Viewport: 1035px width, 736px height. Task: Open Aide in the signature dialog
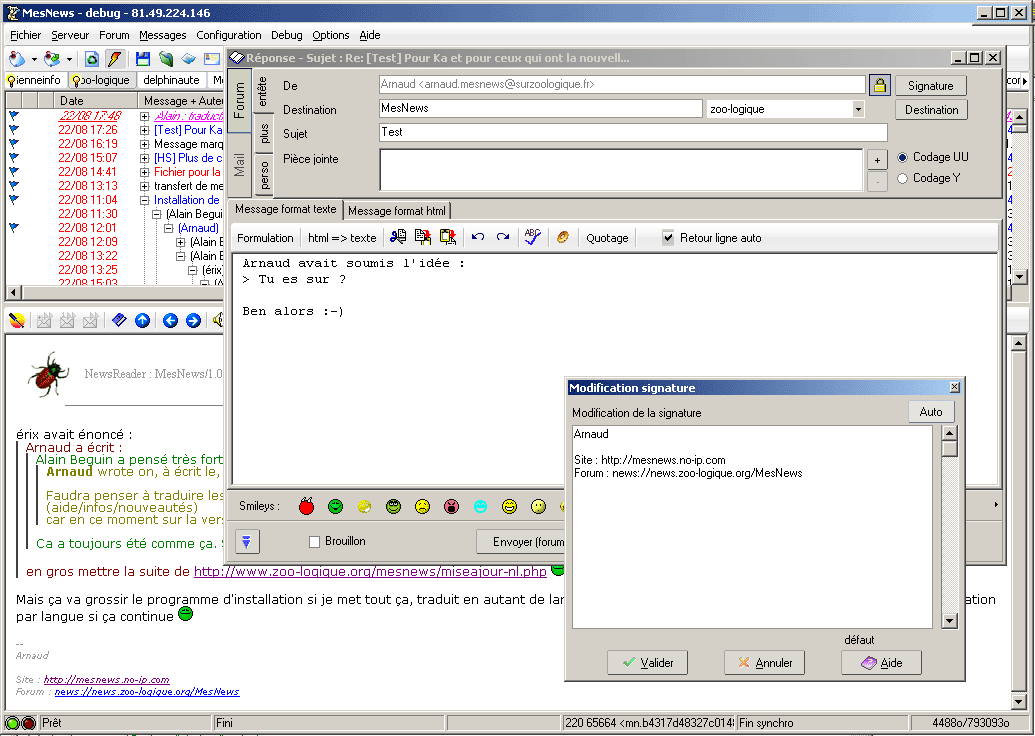click(881, 662)
